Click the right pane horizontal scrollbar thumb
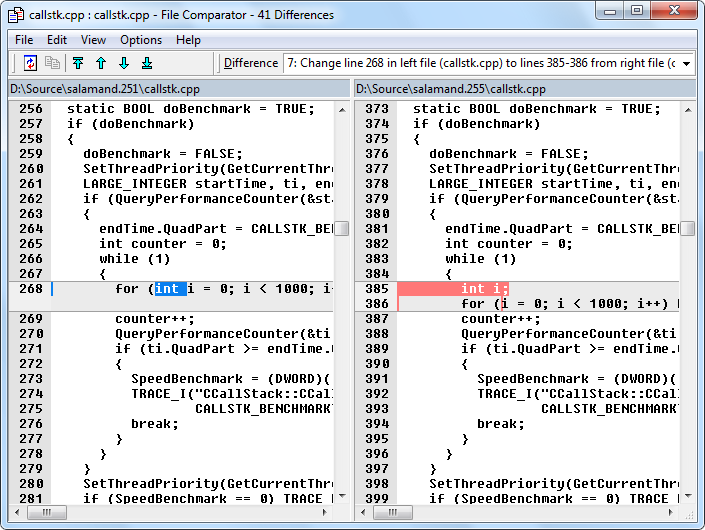Viewport: 705px width, 530px height. point(393,512)
